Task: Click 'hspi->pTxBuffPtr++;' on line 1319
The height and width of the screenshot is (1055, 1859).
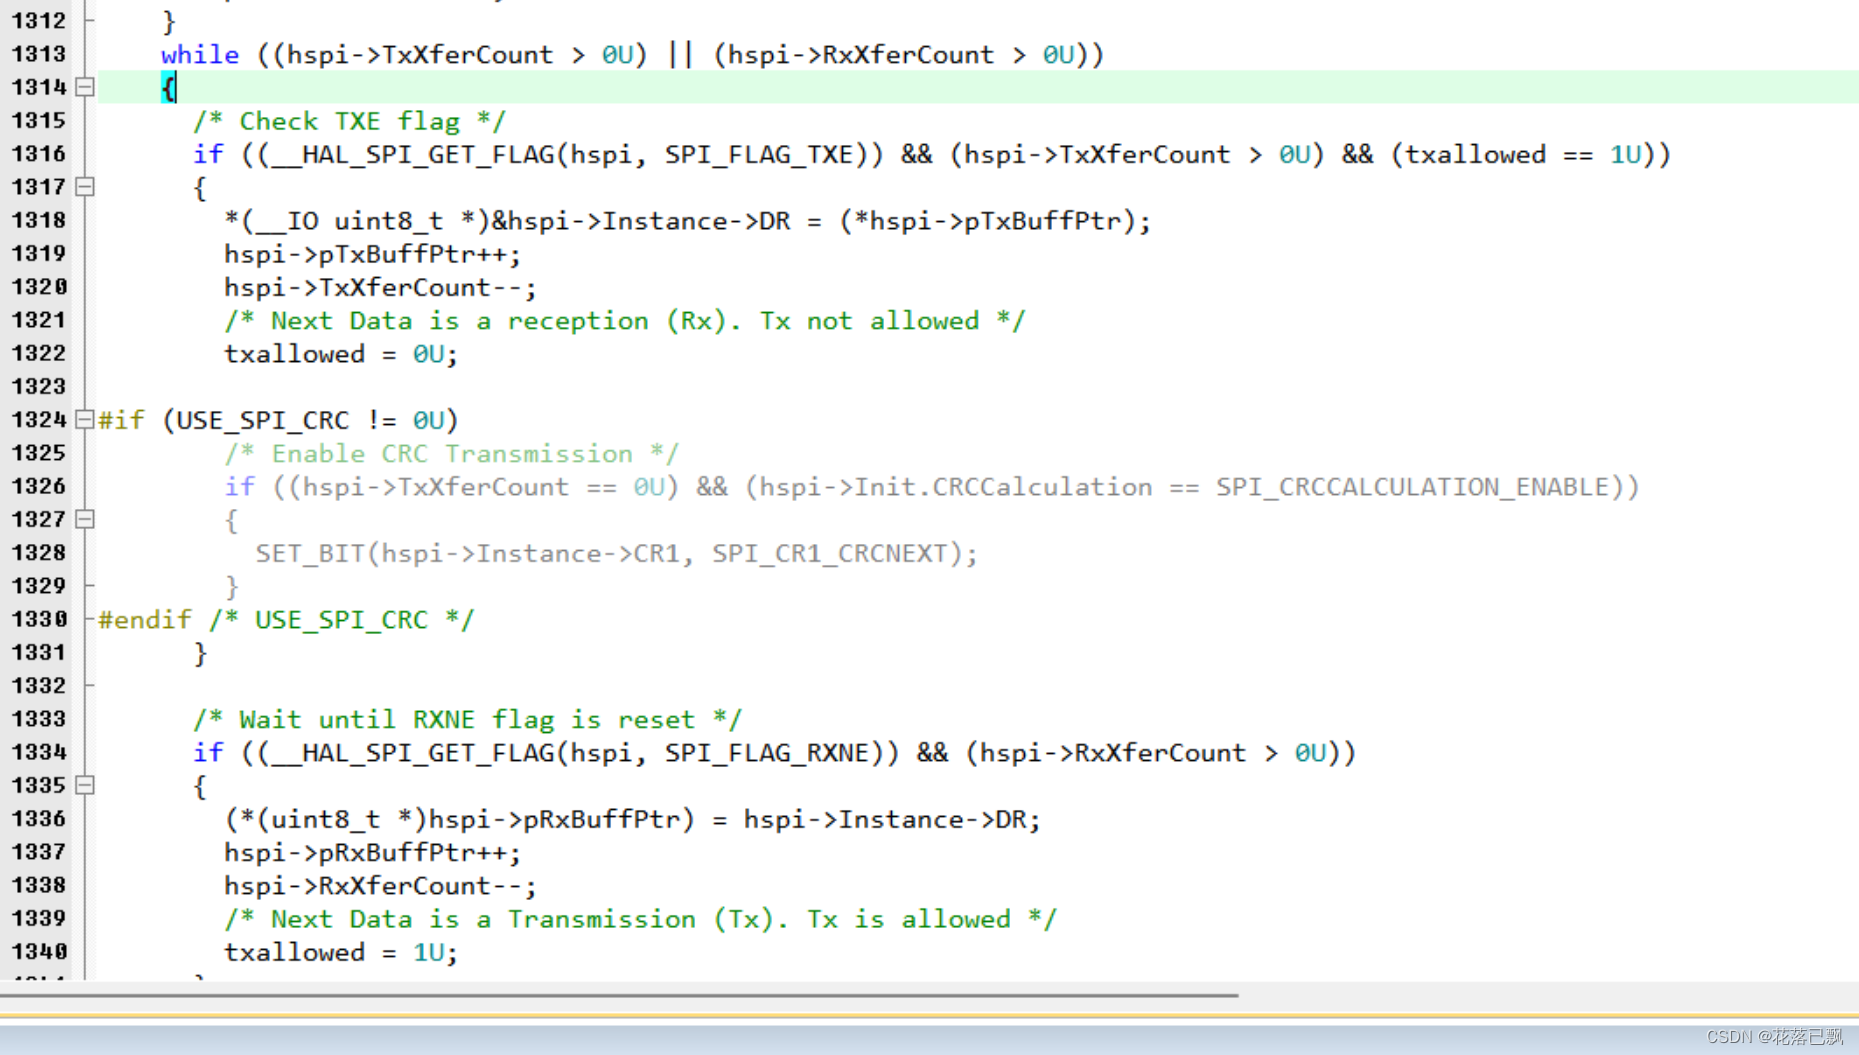Action: coord(372,254)
